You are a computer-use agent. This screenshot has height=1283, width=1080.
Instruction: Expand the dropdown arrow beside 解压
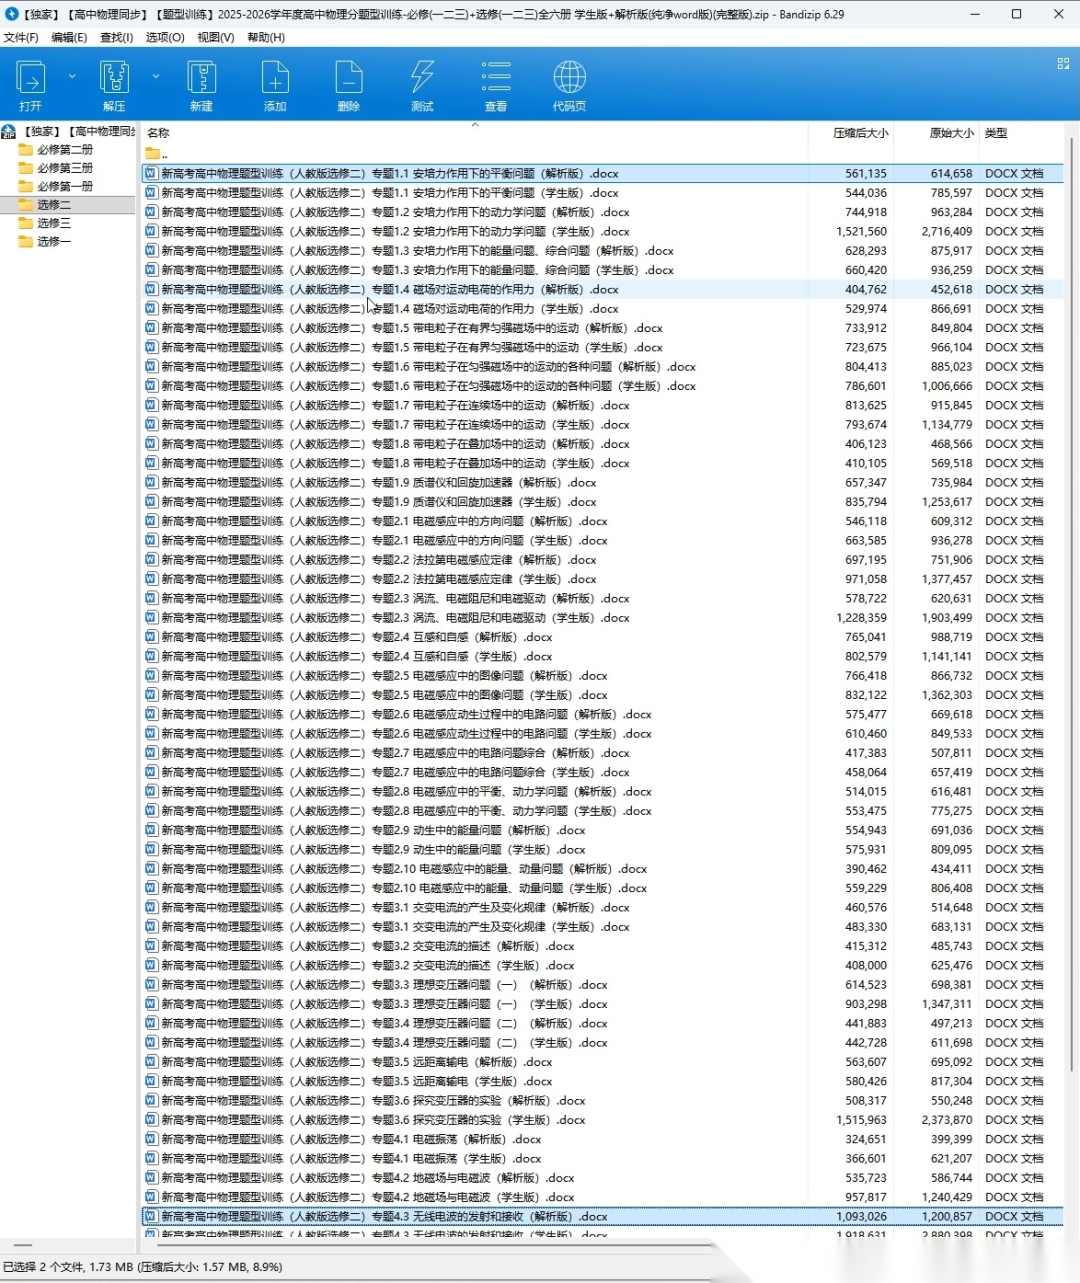[x=156, y=76]
